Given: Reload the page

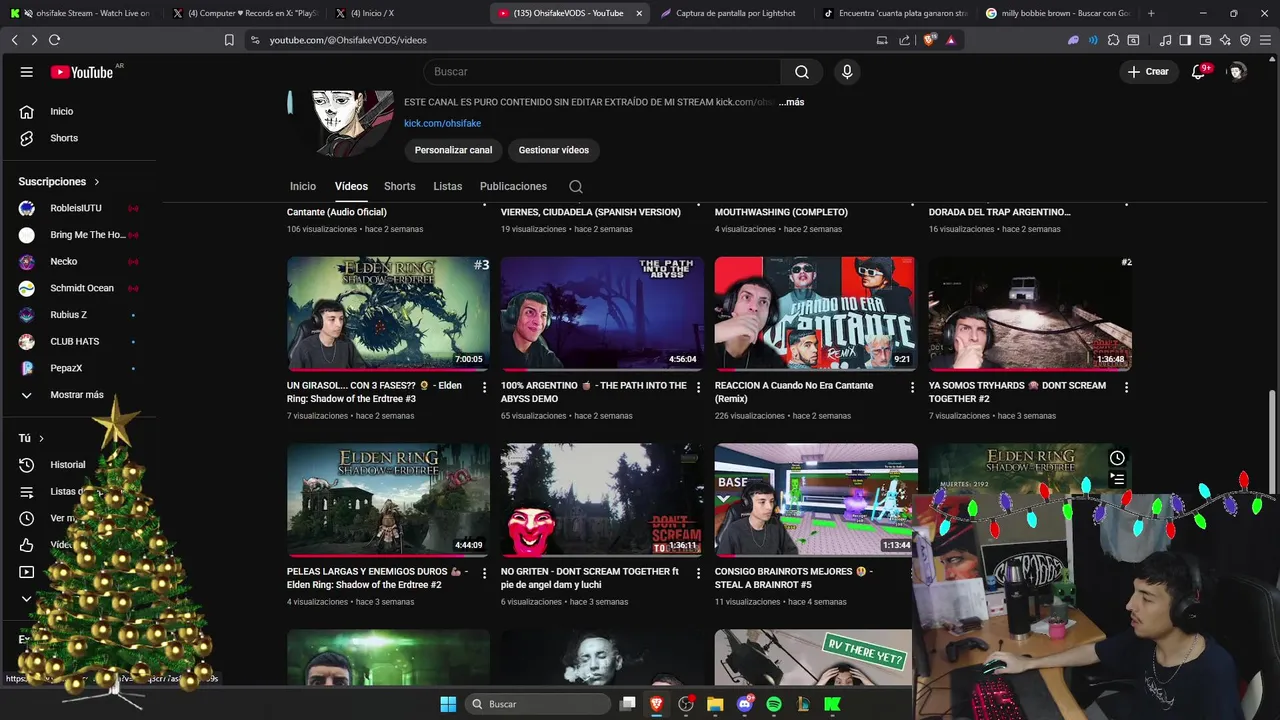Looking at the screenshot, I should click(54, 40).
